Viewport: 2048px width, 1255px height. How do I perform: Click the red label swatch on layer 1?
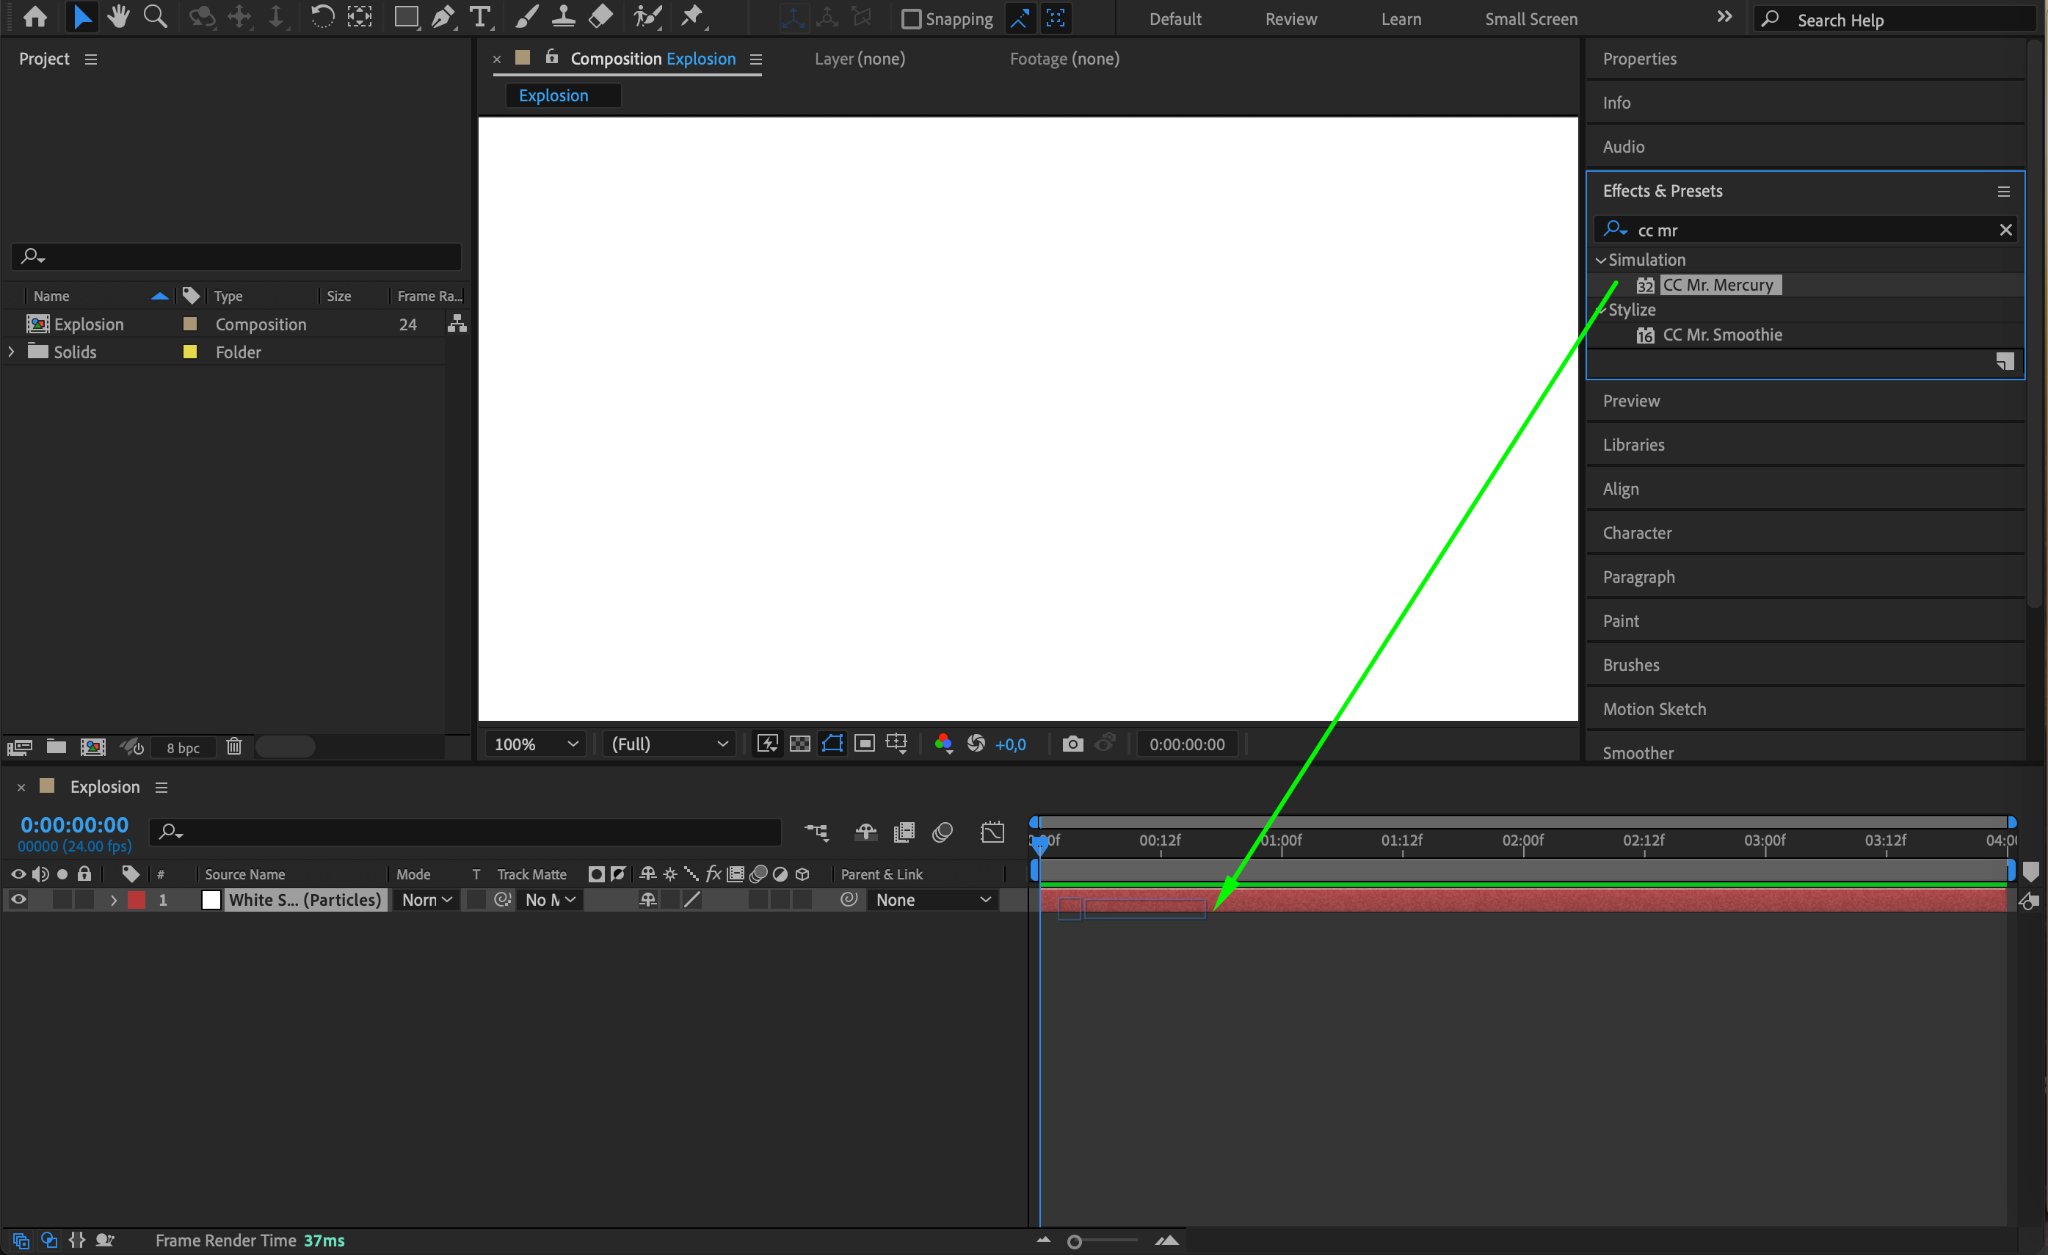click(137, 900)
